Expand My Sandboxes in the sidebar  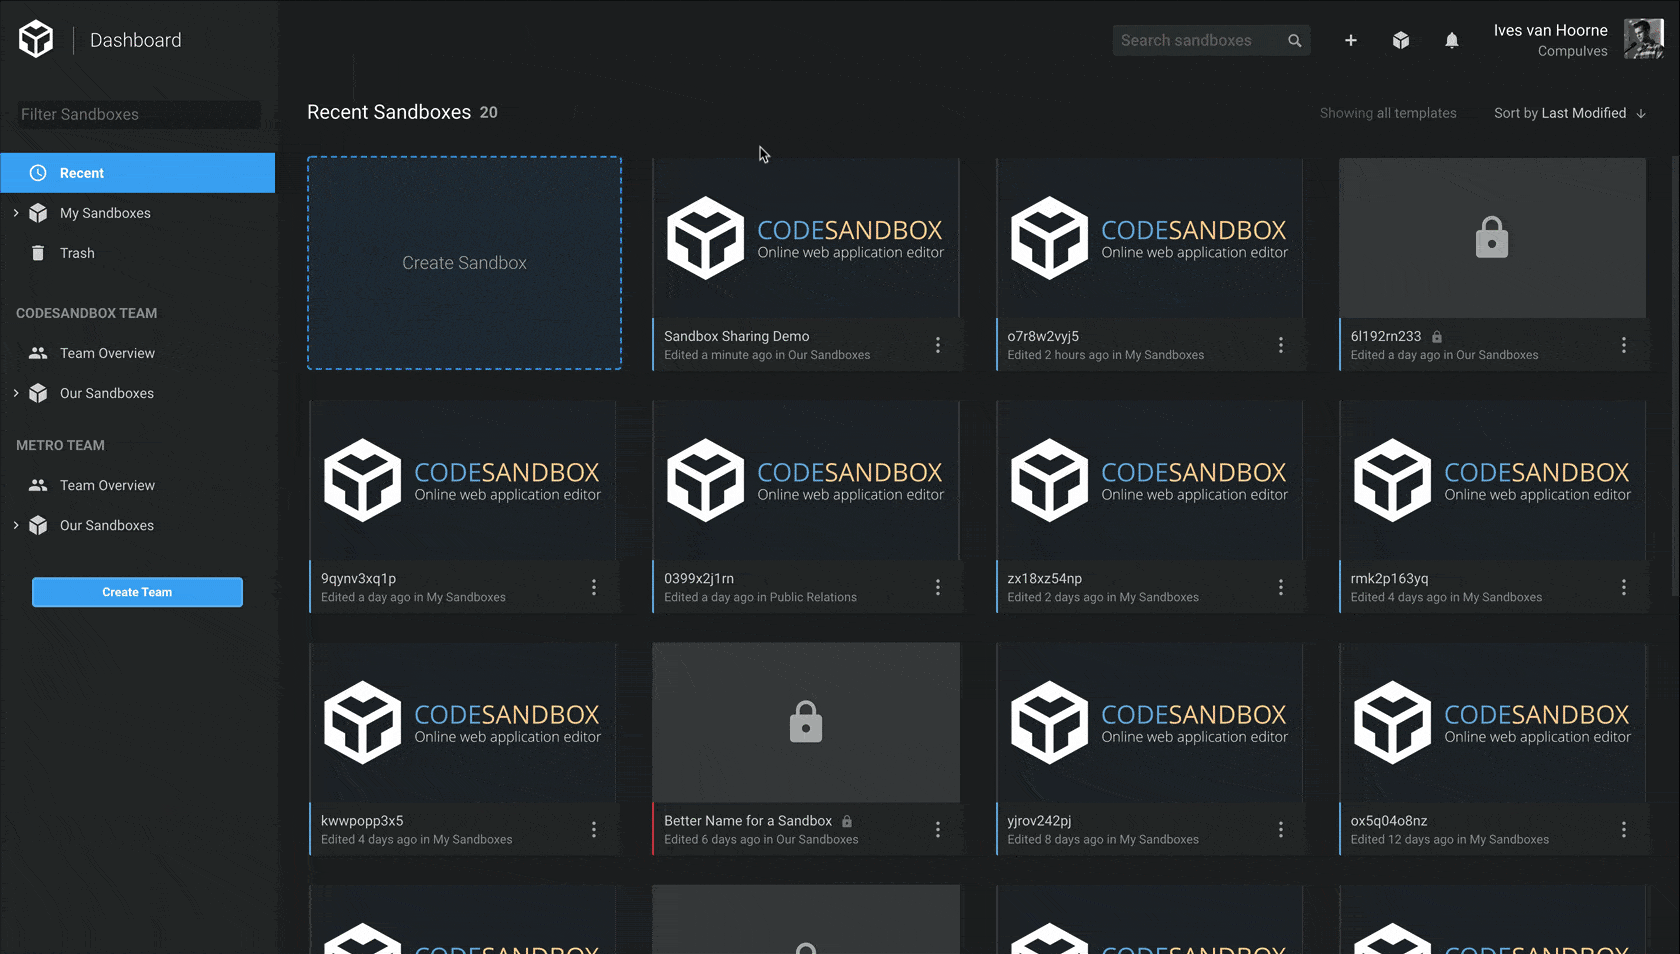pos(16,213)
